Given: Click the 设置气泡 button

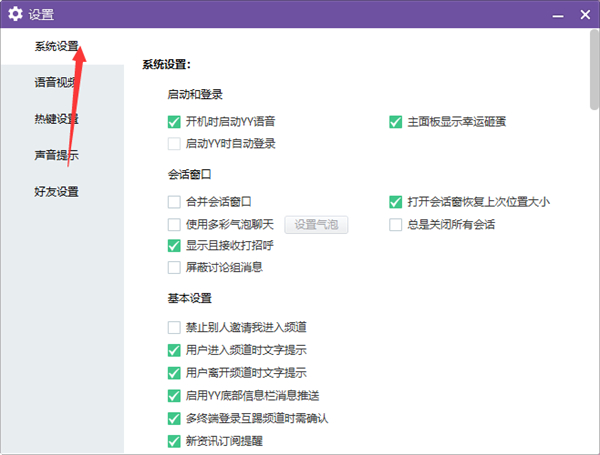Looking at the screenshot, I should (x=317, y=224).
